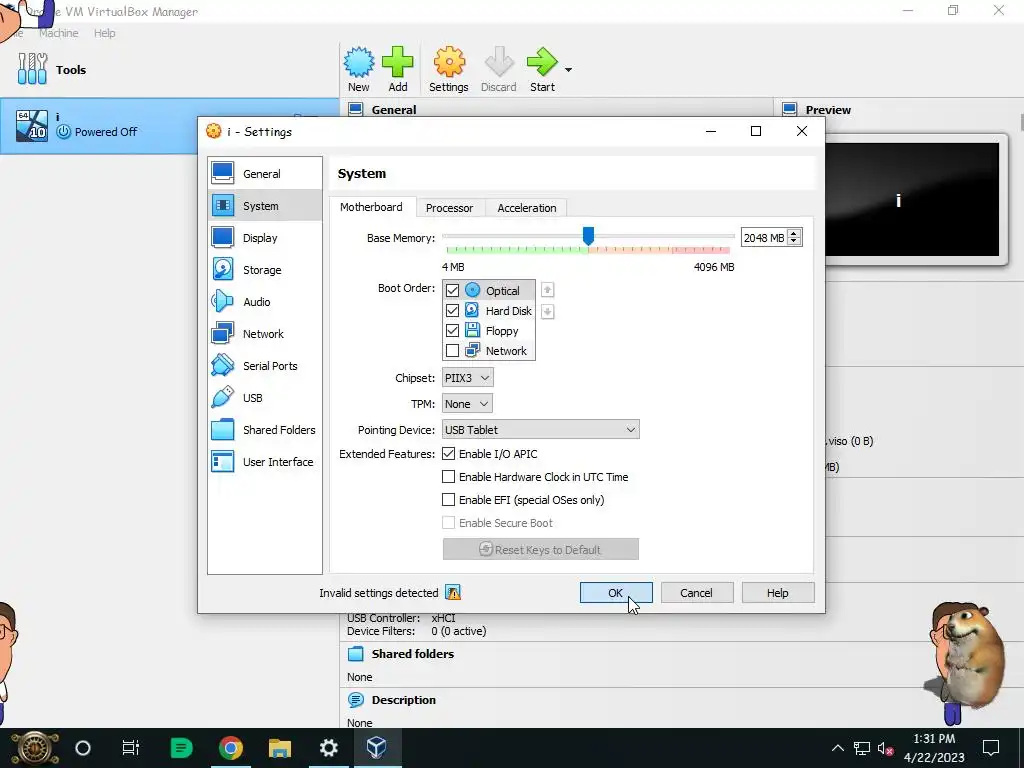Open the Start button dropdown arrow
Image resolution: width=1024 pixels, height=768 pixels.
coord(568,70)
